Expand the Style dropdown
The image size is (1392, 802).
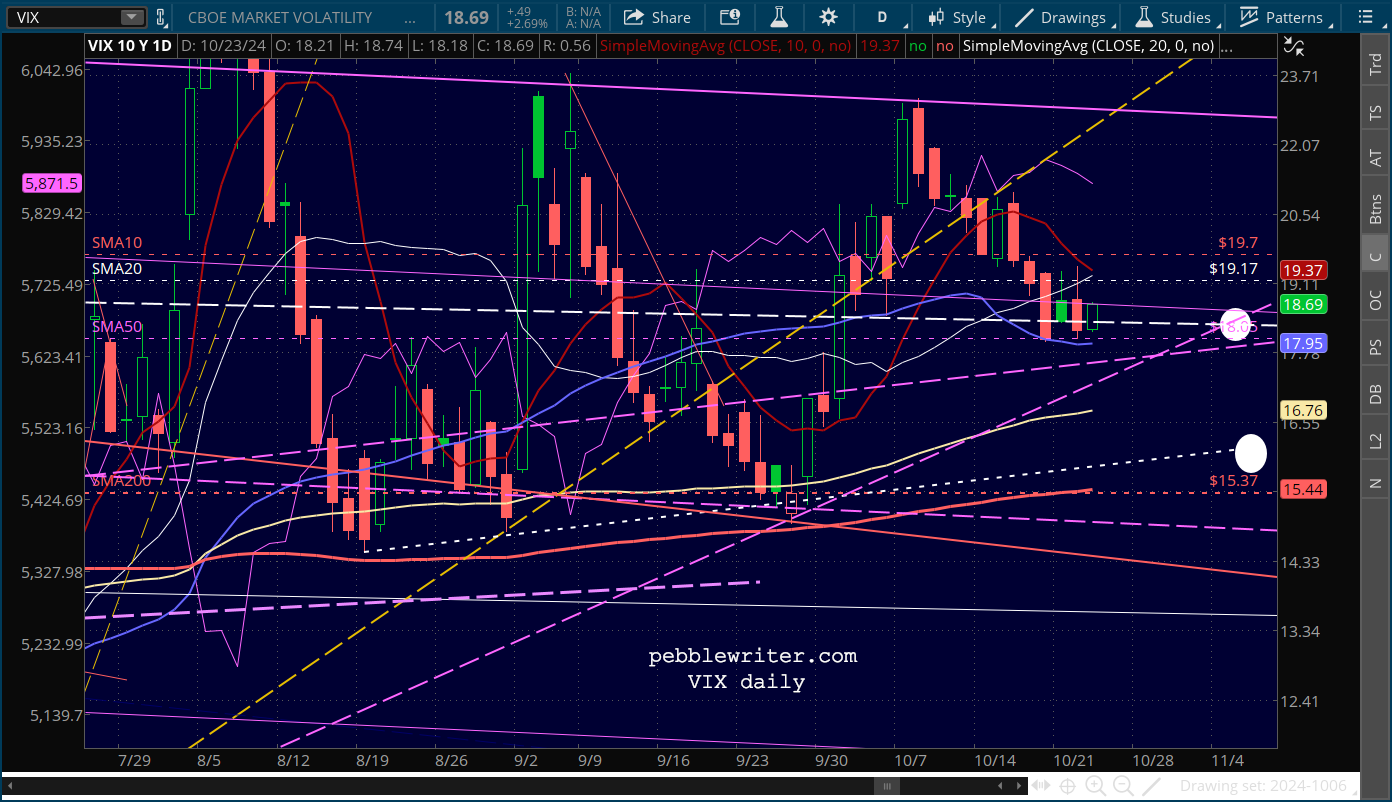point(958,17)
